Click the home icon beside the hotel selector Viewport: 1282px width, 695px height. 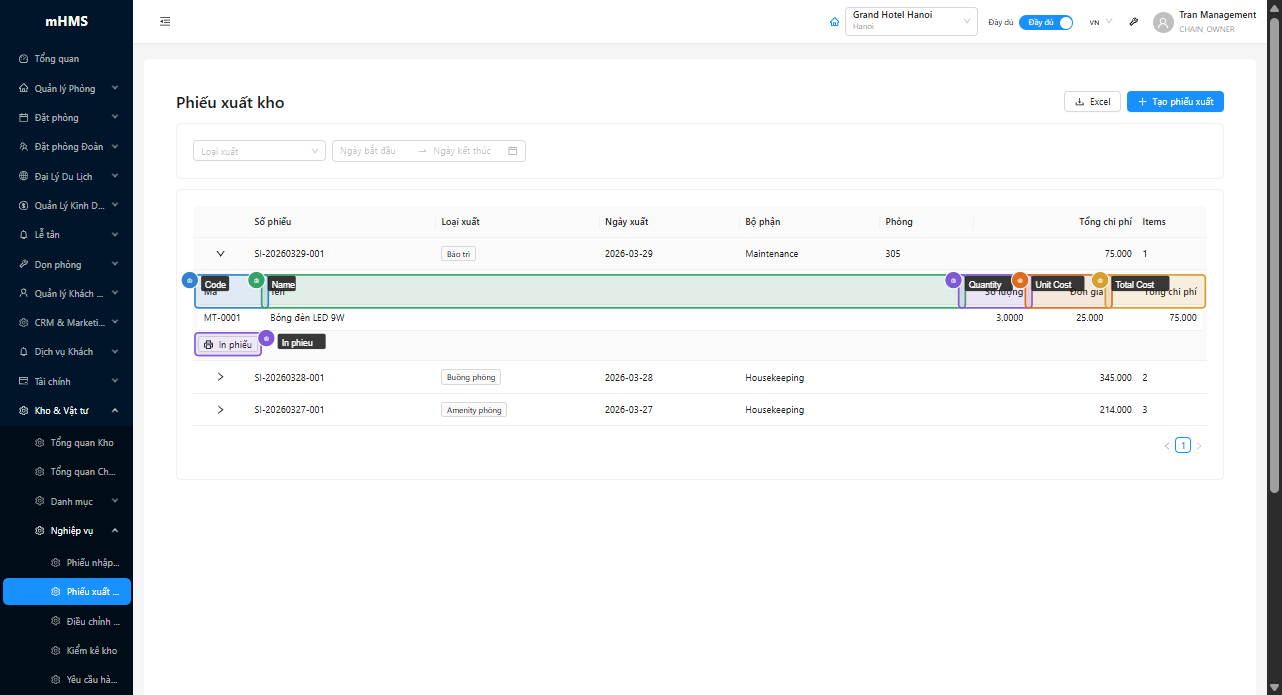(835, 22)
